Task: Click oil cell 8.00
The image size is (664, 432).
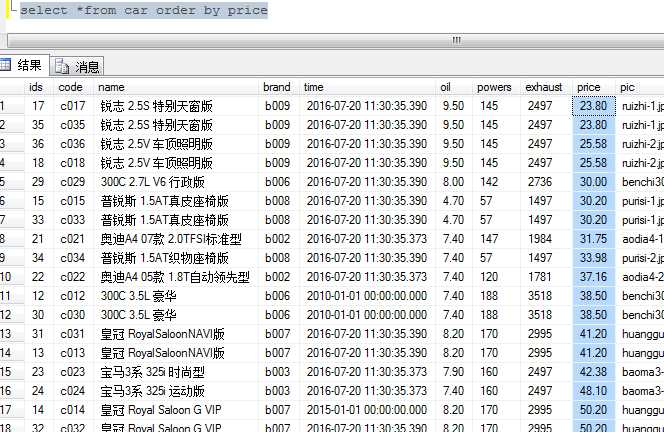Action: coord(453,182)
